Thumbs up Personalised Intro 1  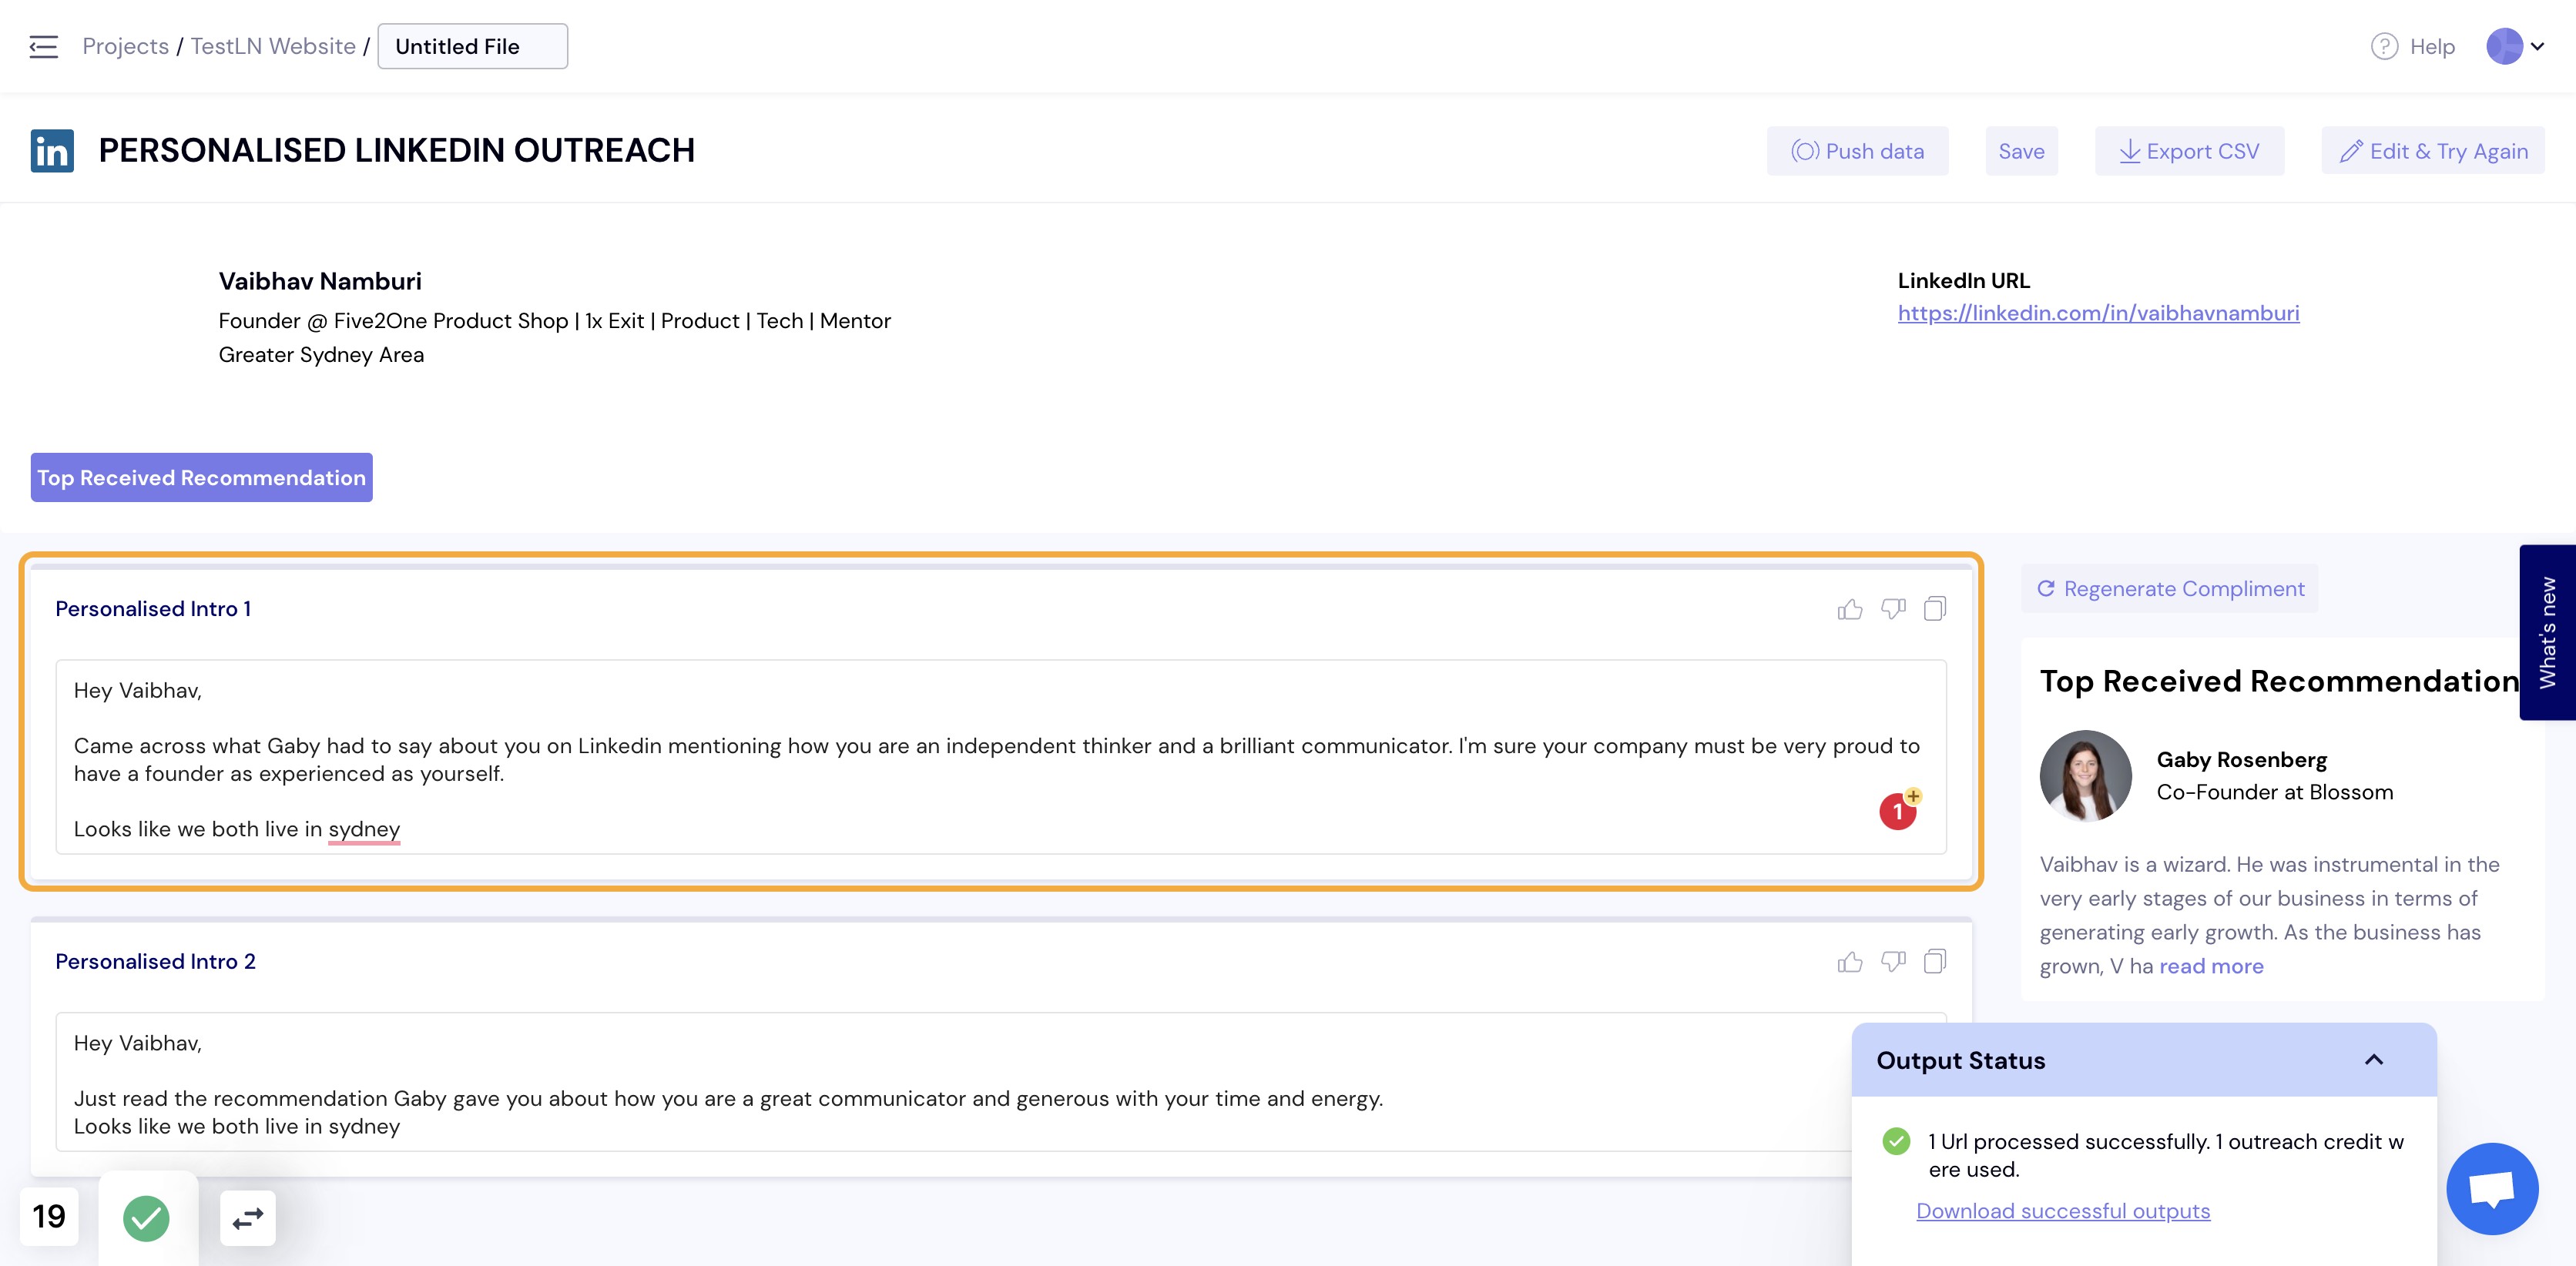pyautogui.click(x=1850, y=609)
